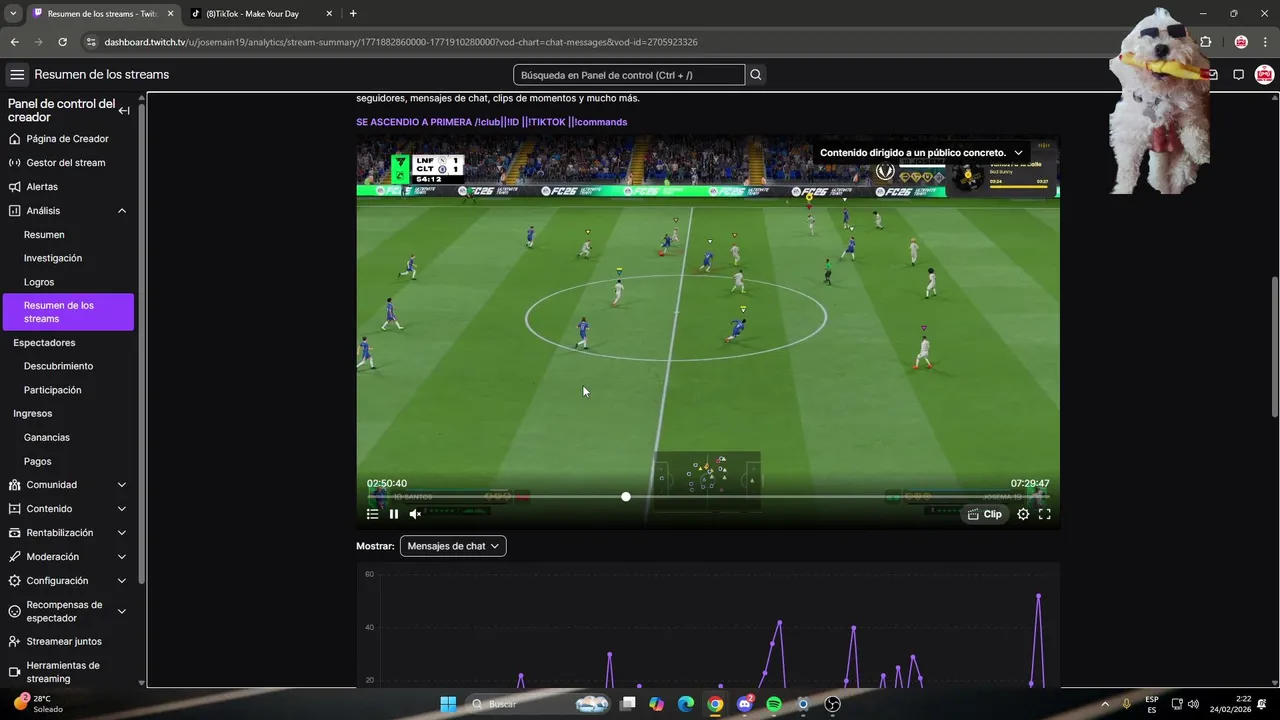The image size is (1280, 720).
Task: Click the highest chat-messages peak on chart
Action: pos(1038,596)
